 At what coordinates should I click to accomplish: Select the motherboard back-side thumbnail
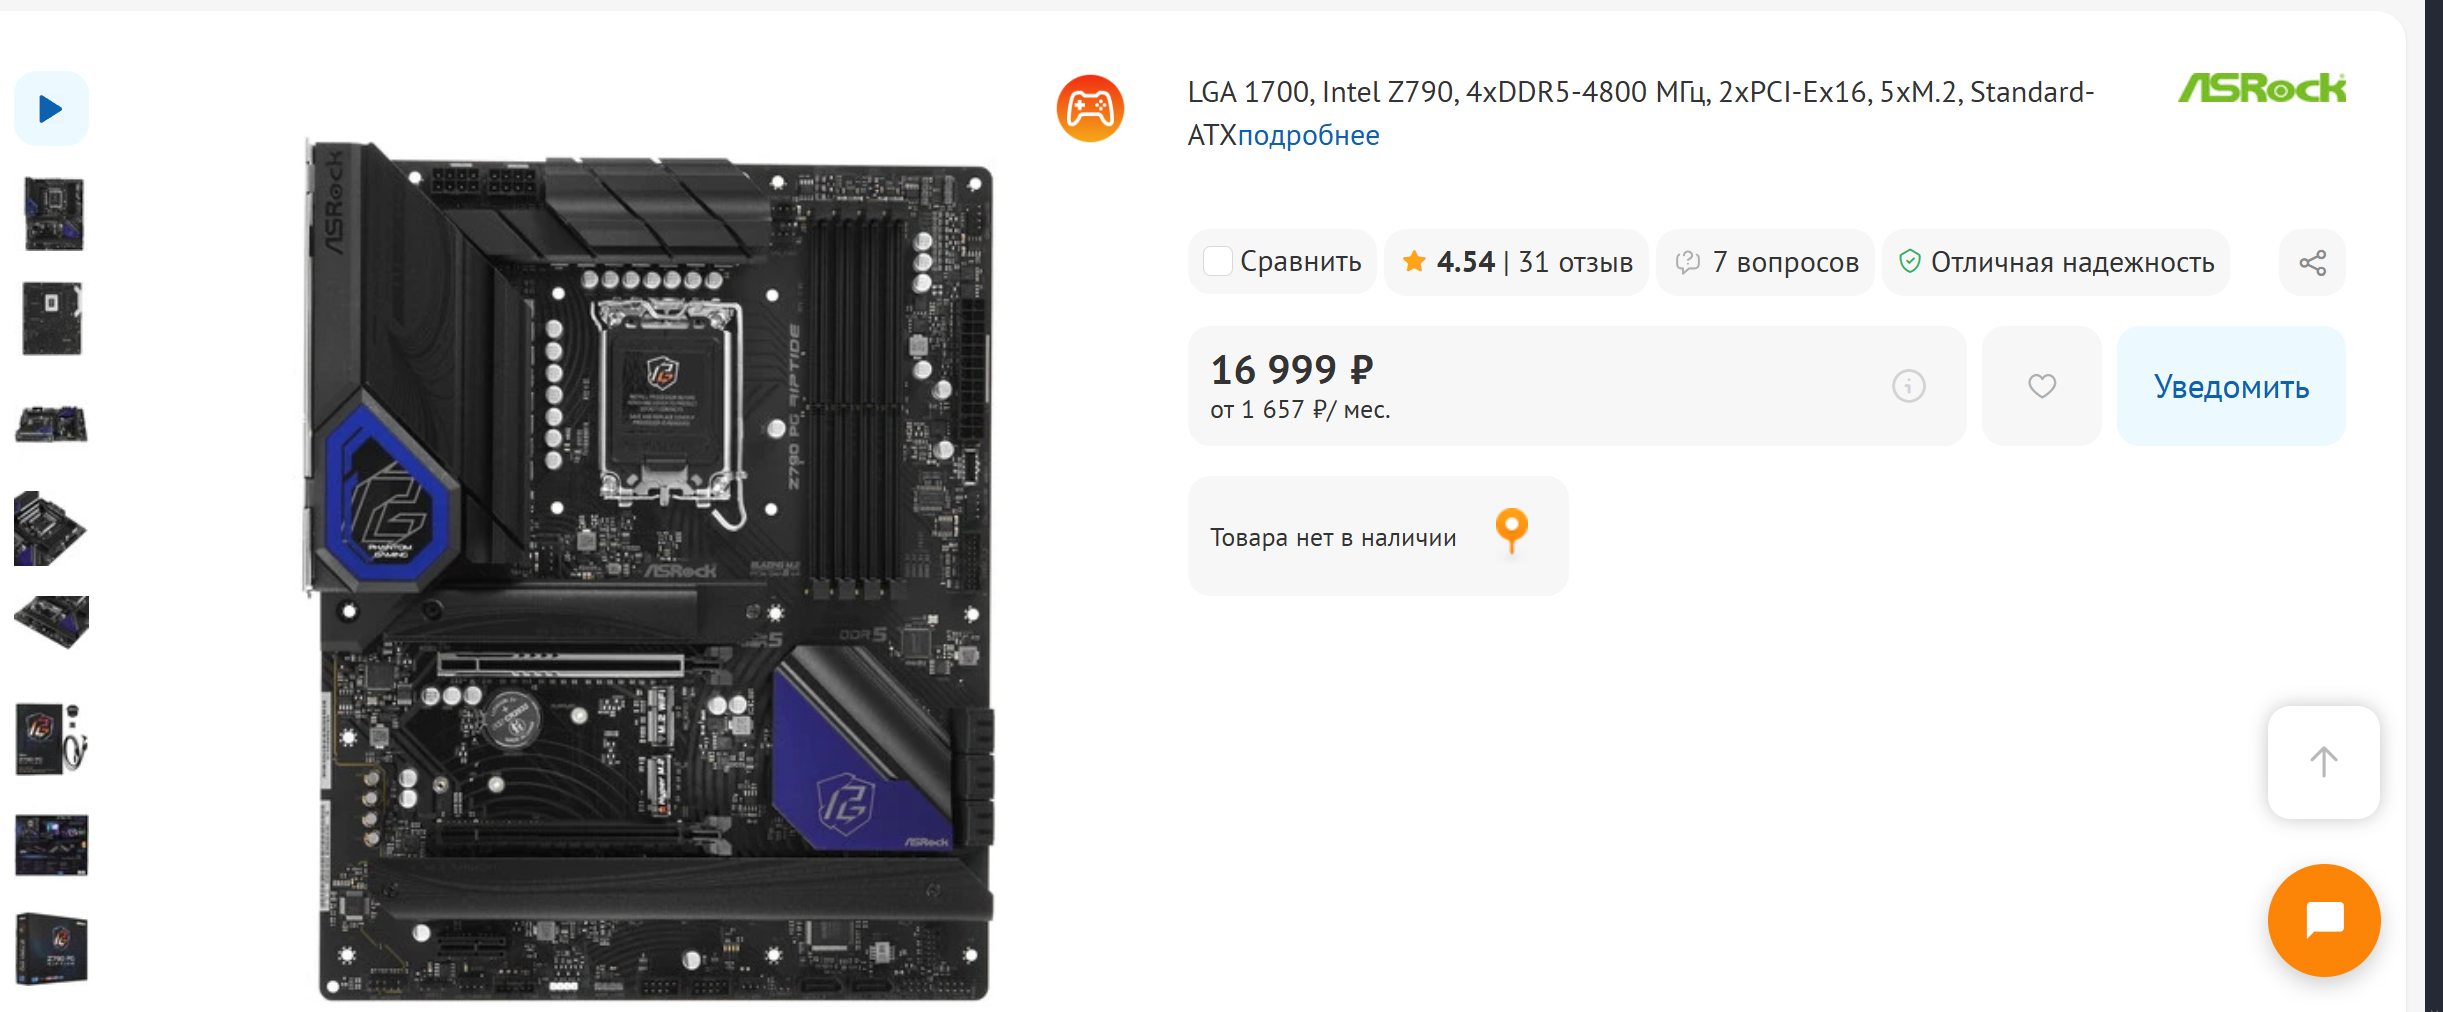pos(52,319)
